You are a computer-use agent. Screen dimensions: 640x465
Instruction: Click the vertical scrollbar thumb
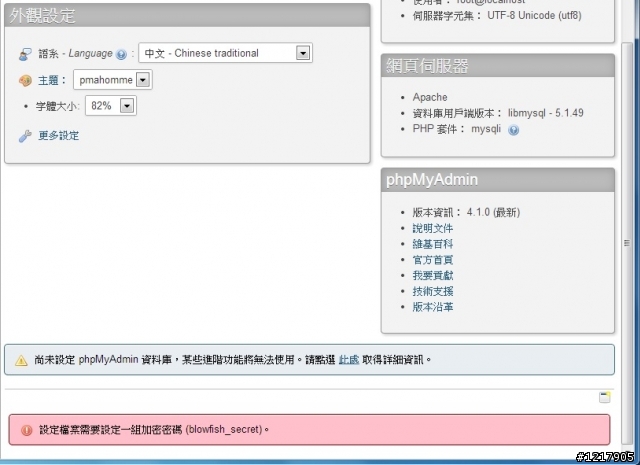coord(627,243)
